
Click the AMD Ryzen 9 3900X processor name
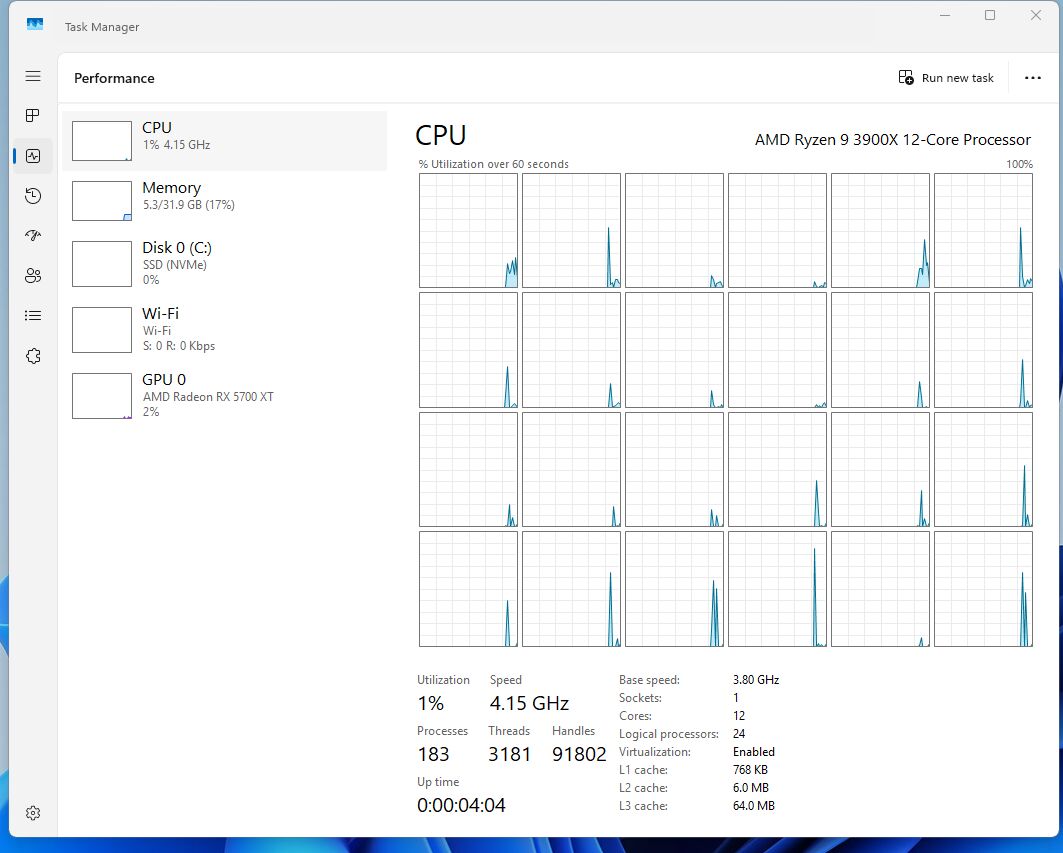pyautogui.click(x=892, y=140)
